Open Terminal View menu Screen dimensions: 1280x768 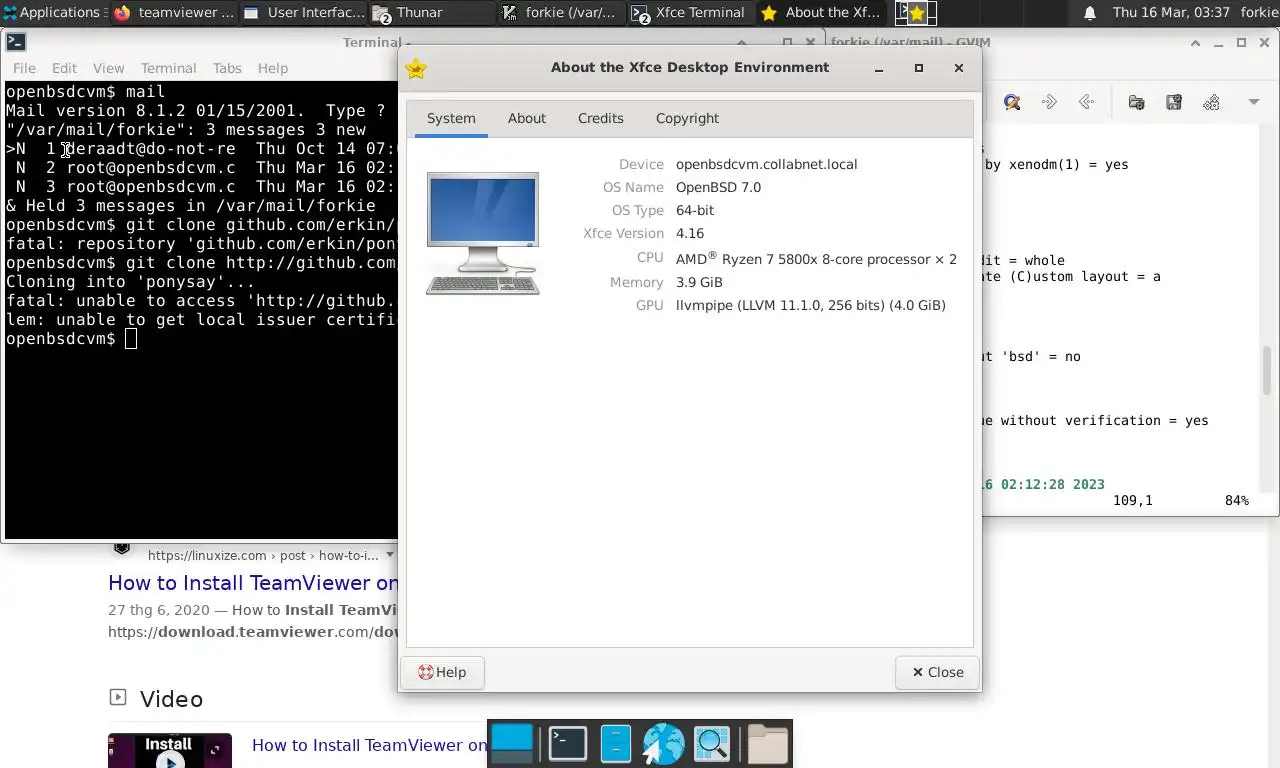pos(108,68)
